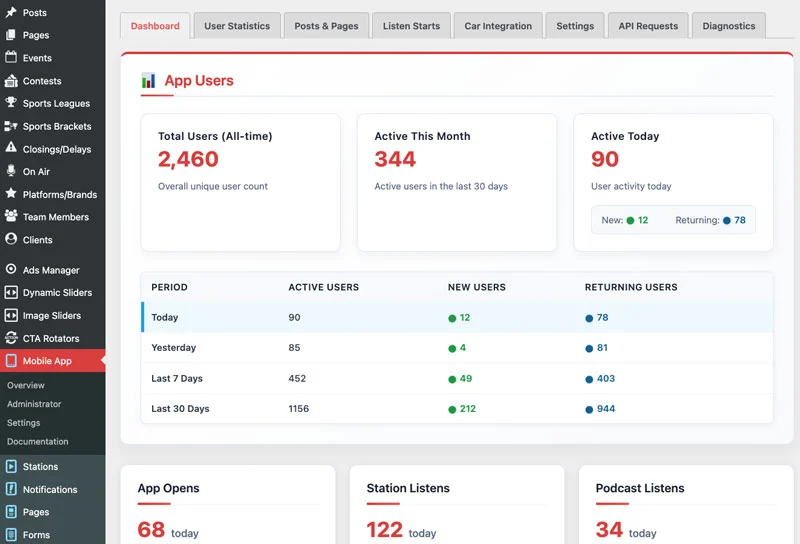
Task: Click the Total Users 2,460 value
Action: tap(188, 159)
